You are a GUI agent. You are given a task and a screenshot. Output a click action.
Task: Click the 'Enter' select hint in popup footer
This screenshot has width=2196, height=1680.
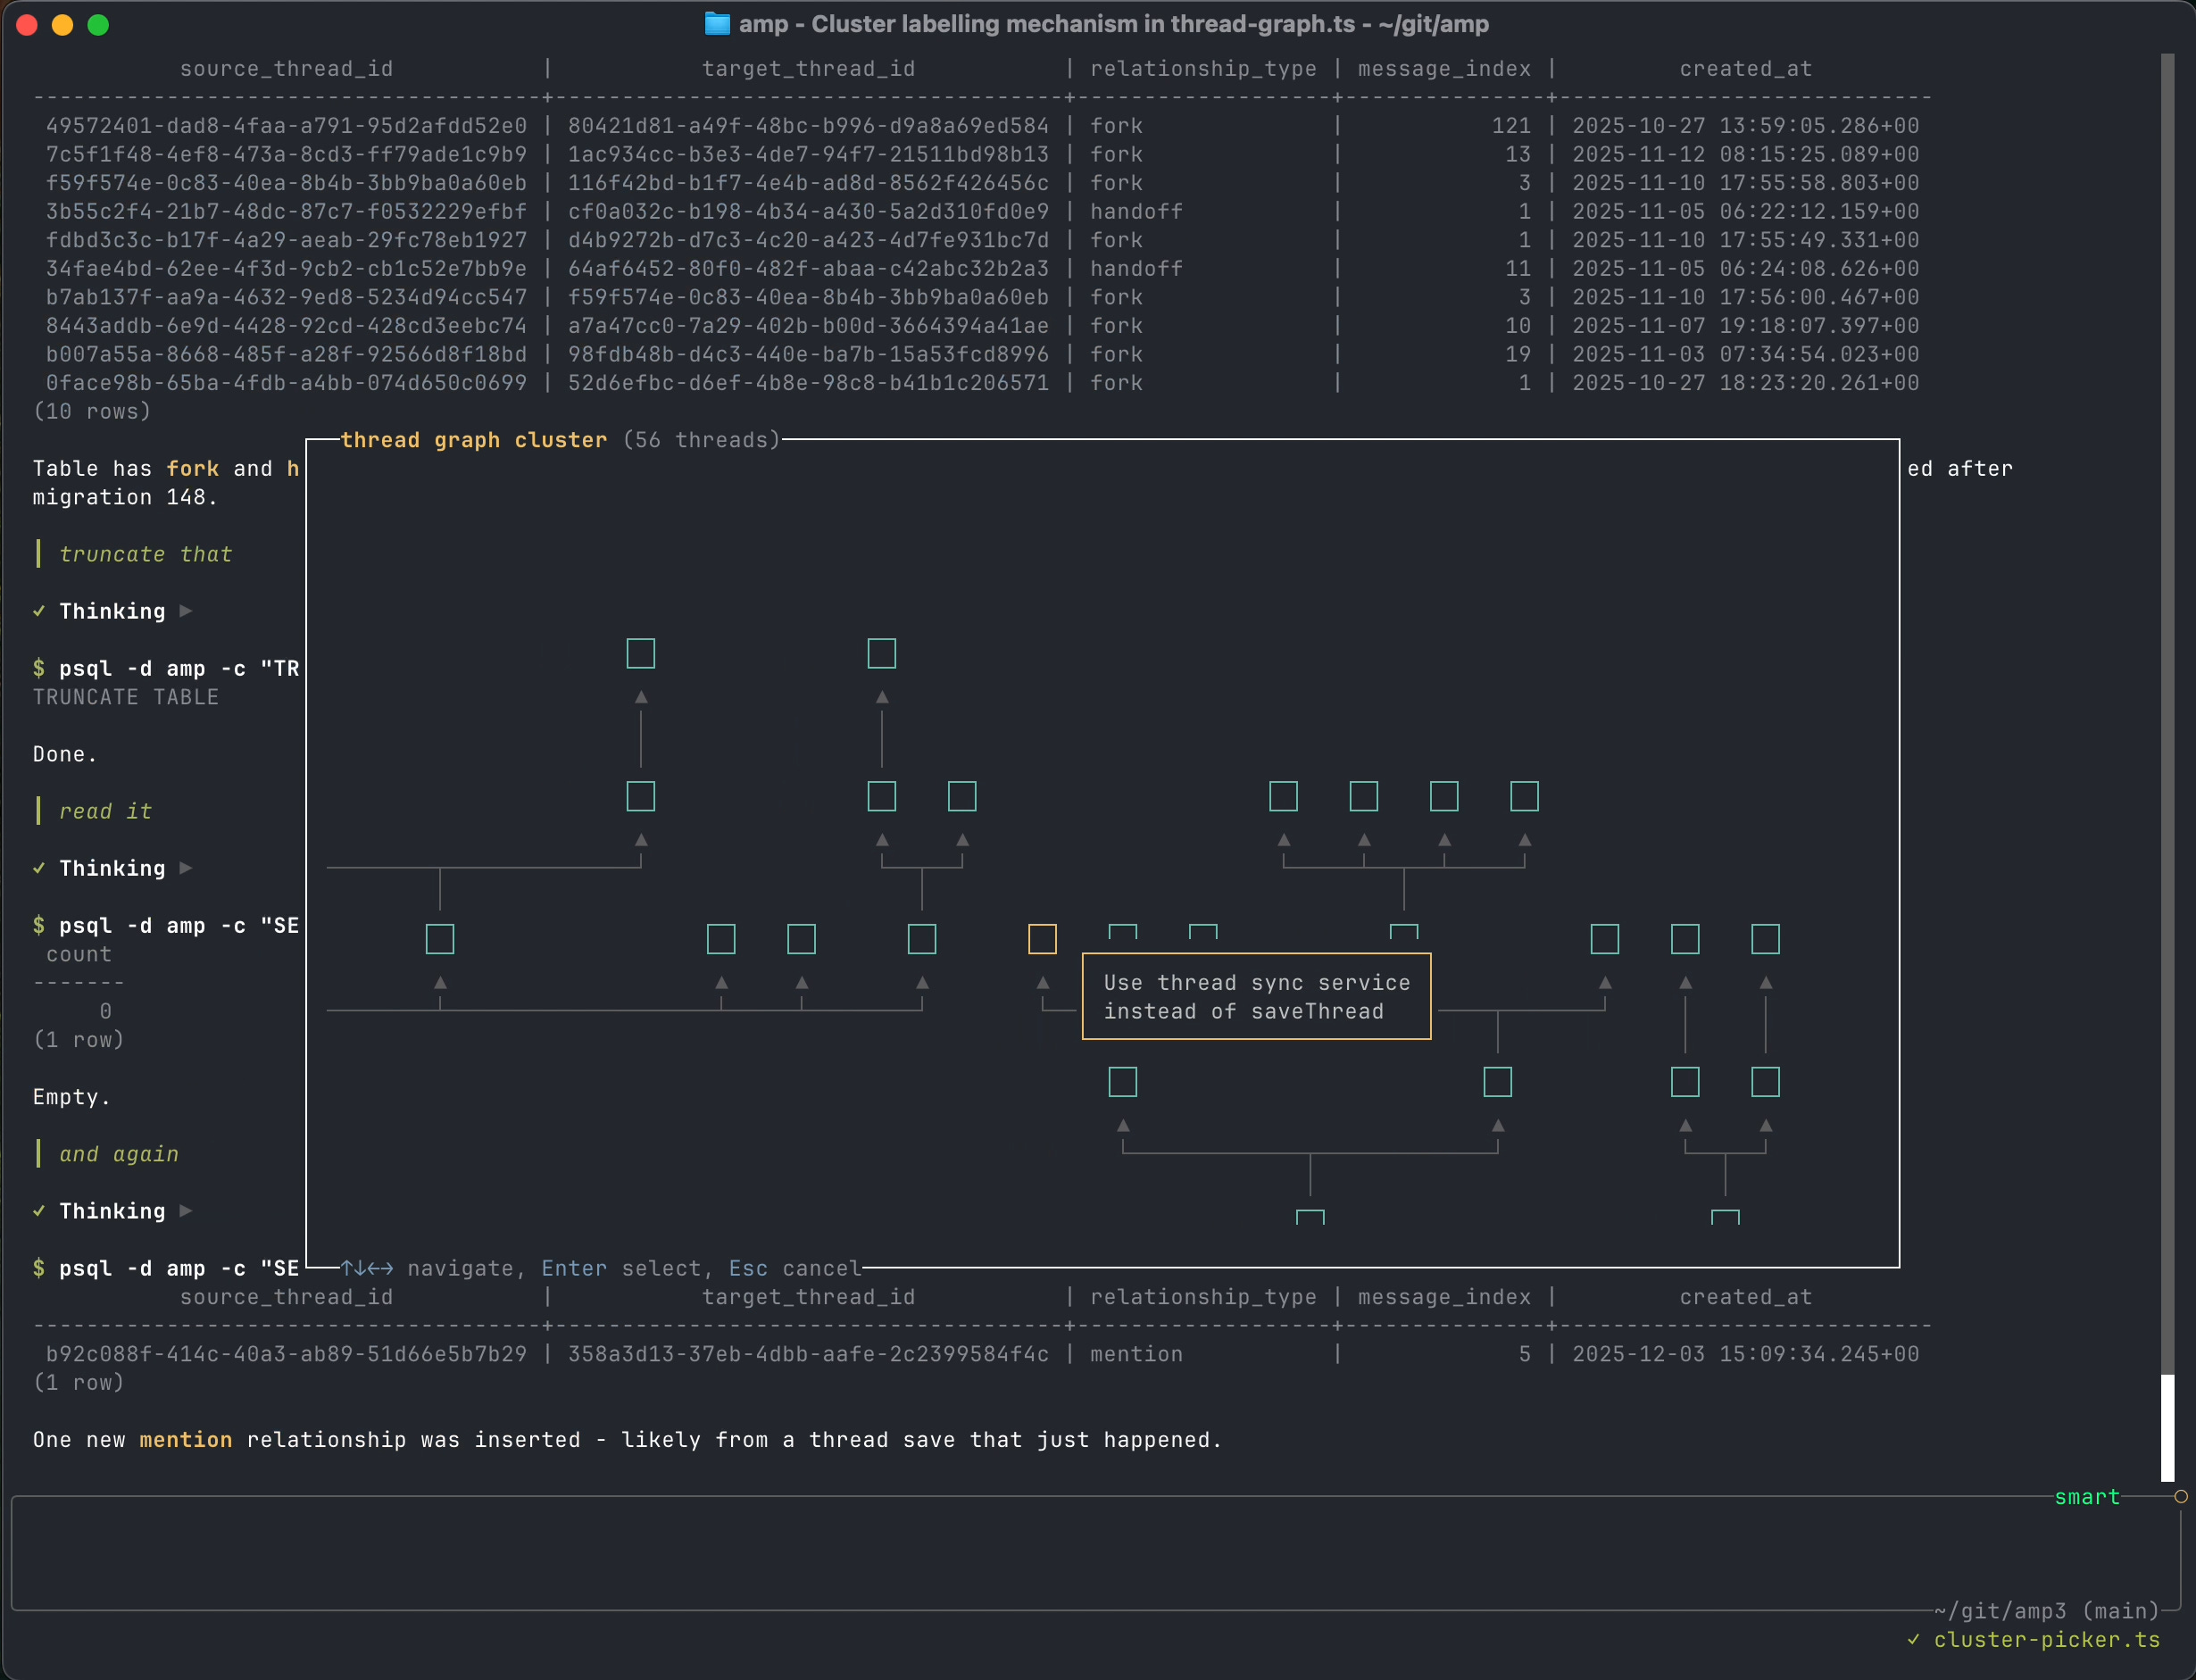574,1268
